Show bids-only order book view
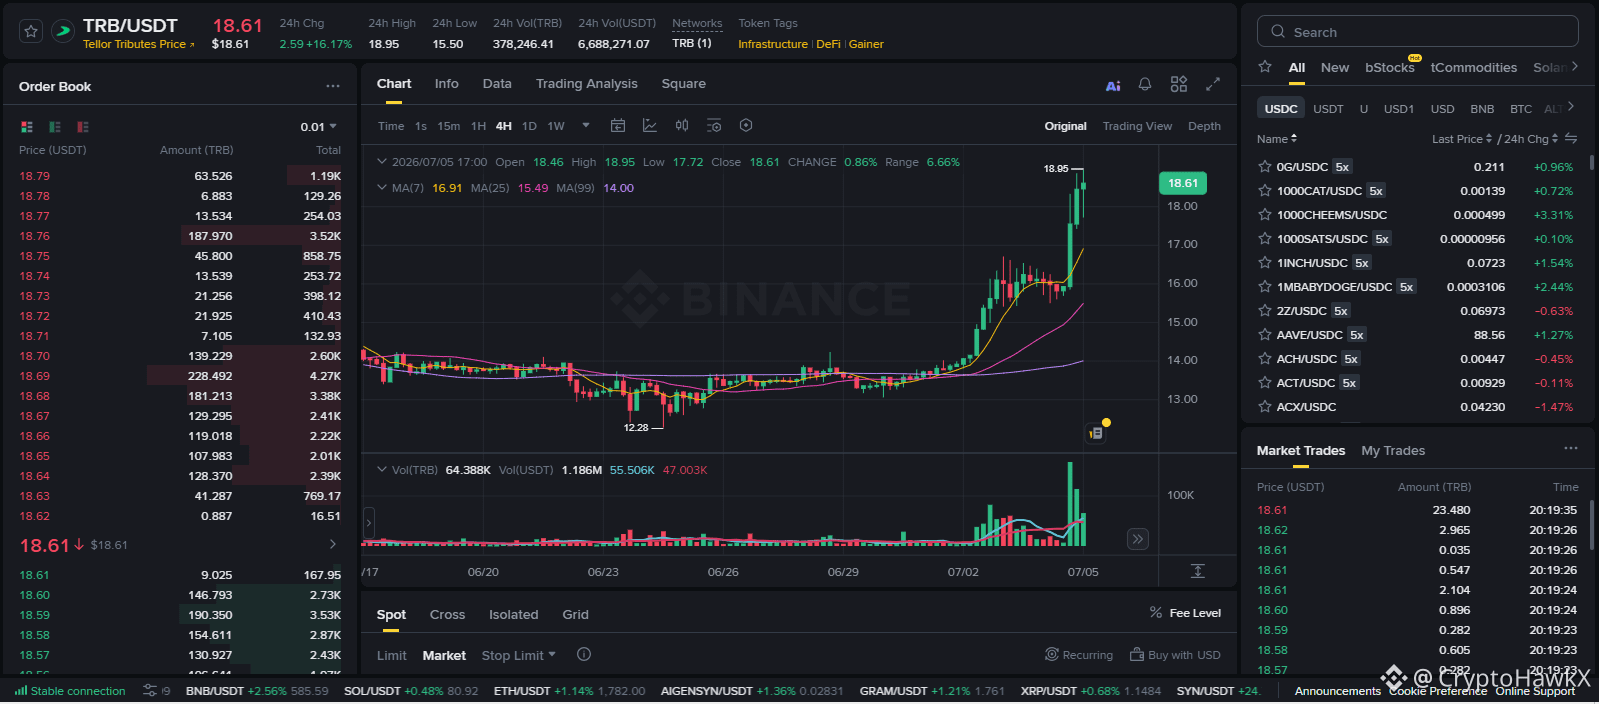Image resolution: width=1599 pixels, height=704 pixels. click(x=55, y=127)
